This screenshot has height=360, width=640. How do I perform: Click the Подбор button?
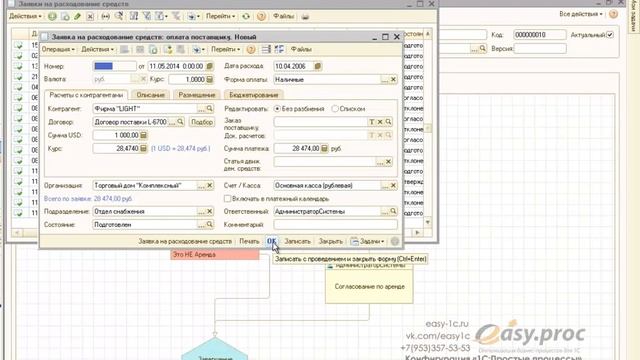click(x=202, y=122)
